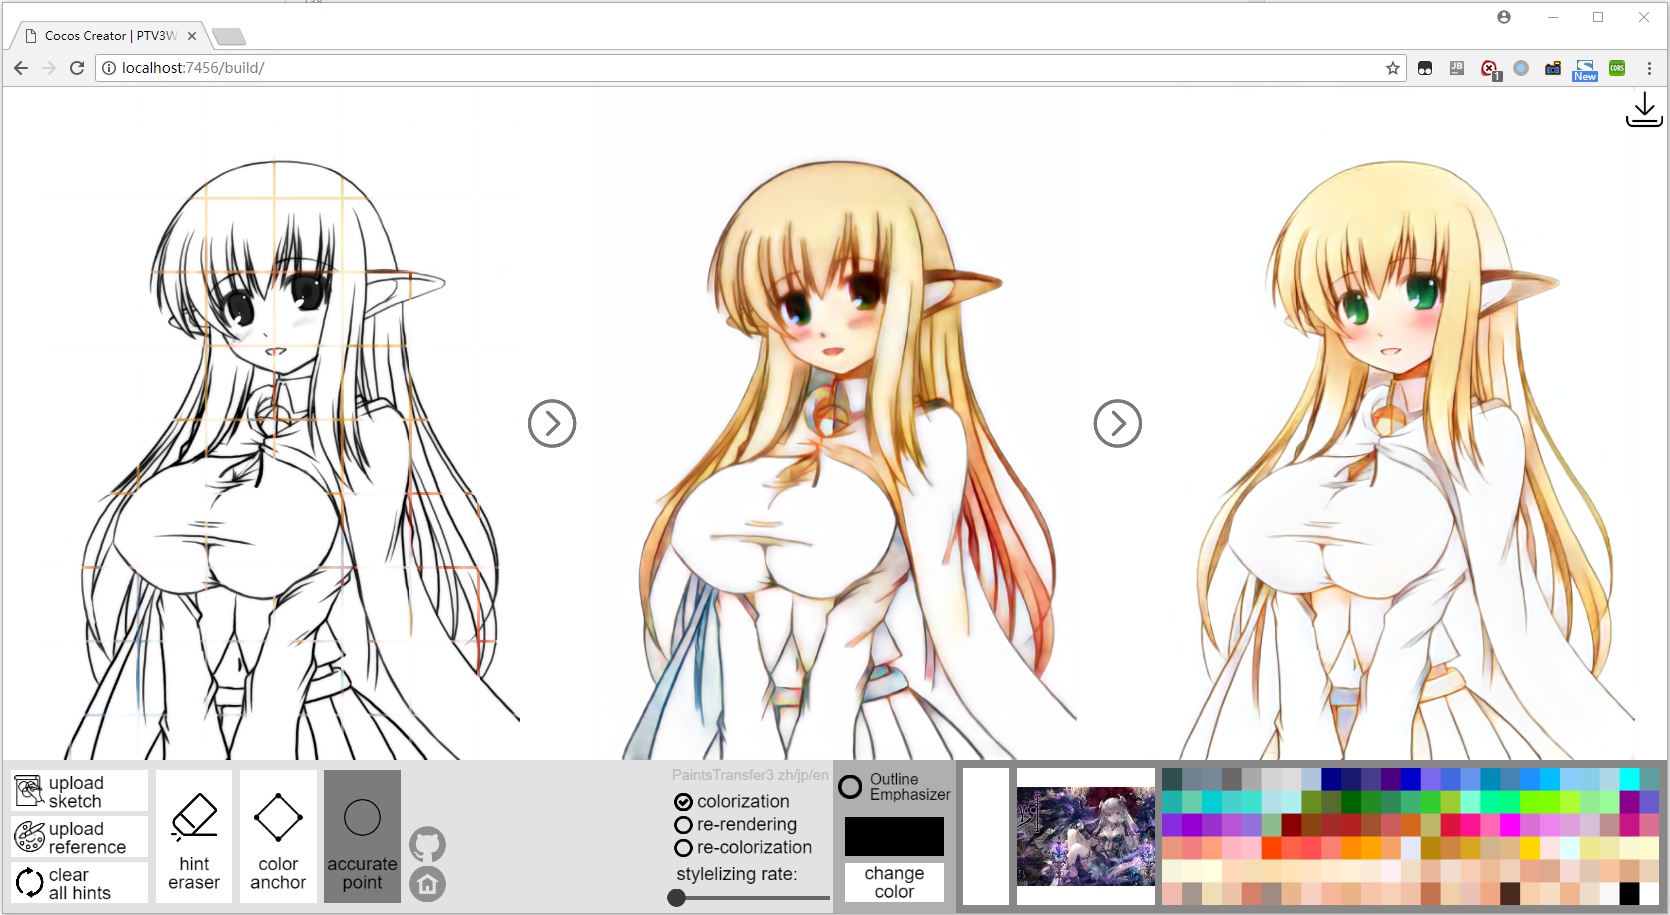Open the red blocker extension with badge 1
Viewport: 1670px width, 915px height.
coord(1490,69)
